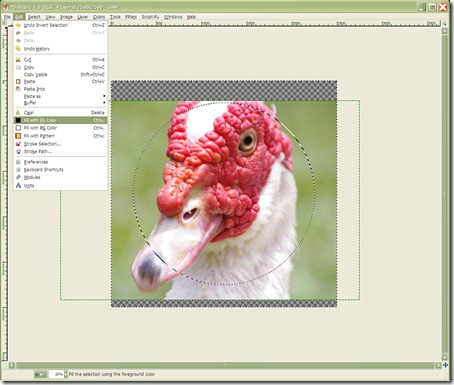The width and height of the screenshot is (454, 385).
Task: Open the navigation preview cross icon
Action: (x=445, y=365)
